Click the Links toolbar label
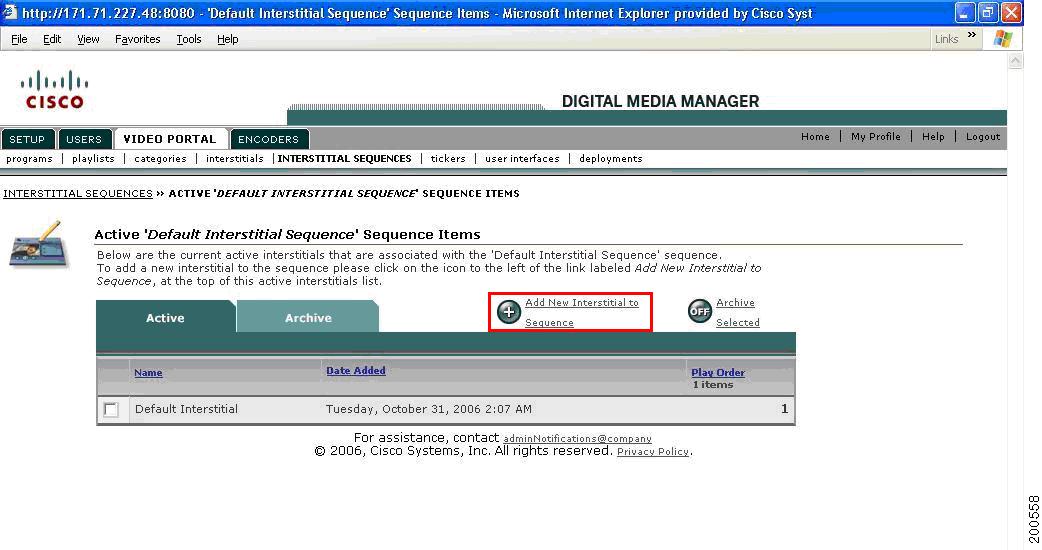The width and height of the screenshot is (1042, 550). (946, 39)
